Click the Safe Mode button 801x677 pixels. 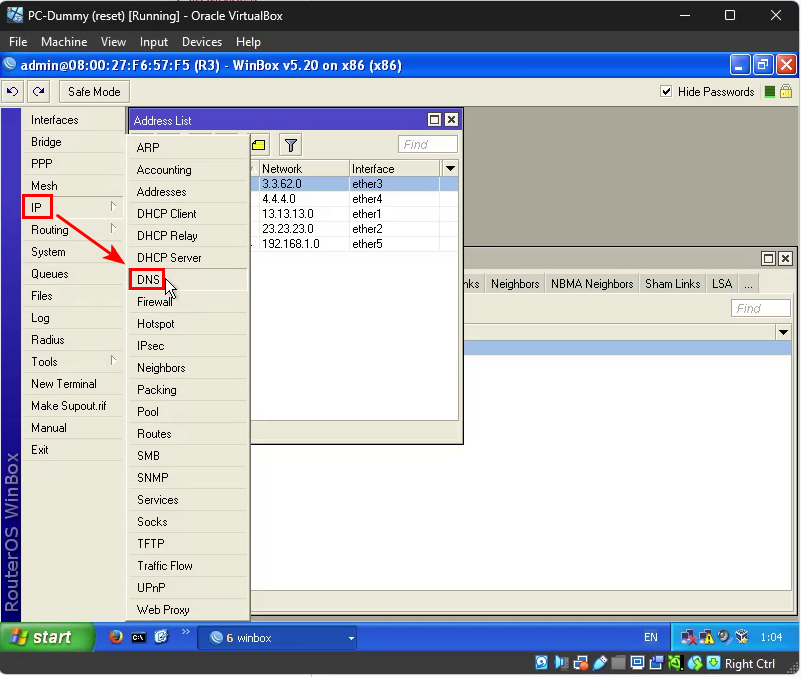pos(95,91)
